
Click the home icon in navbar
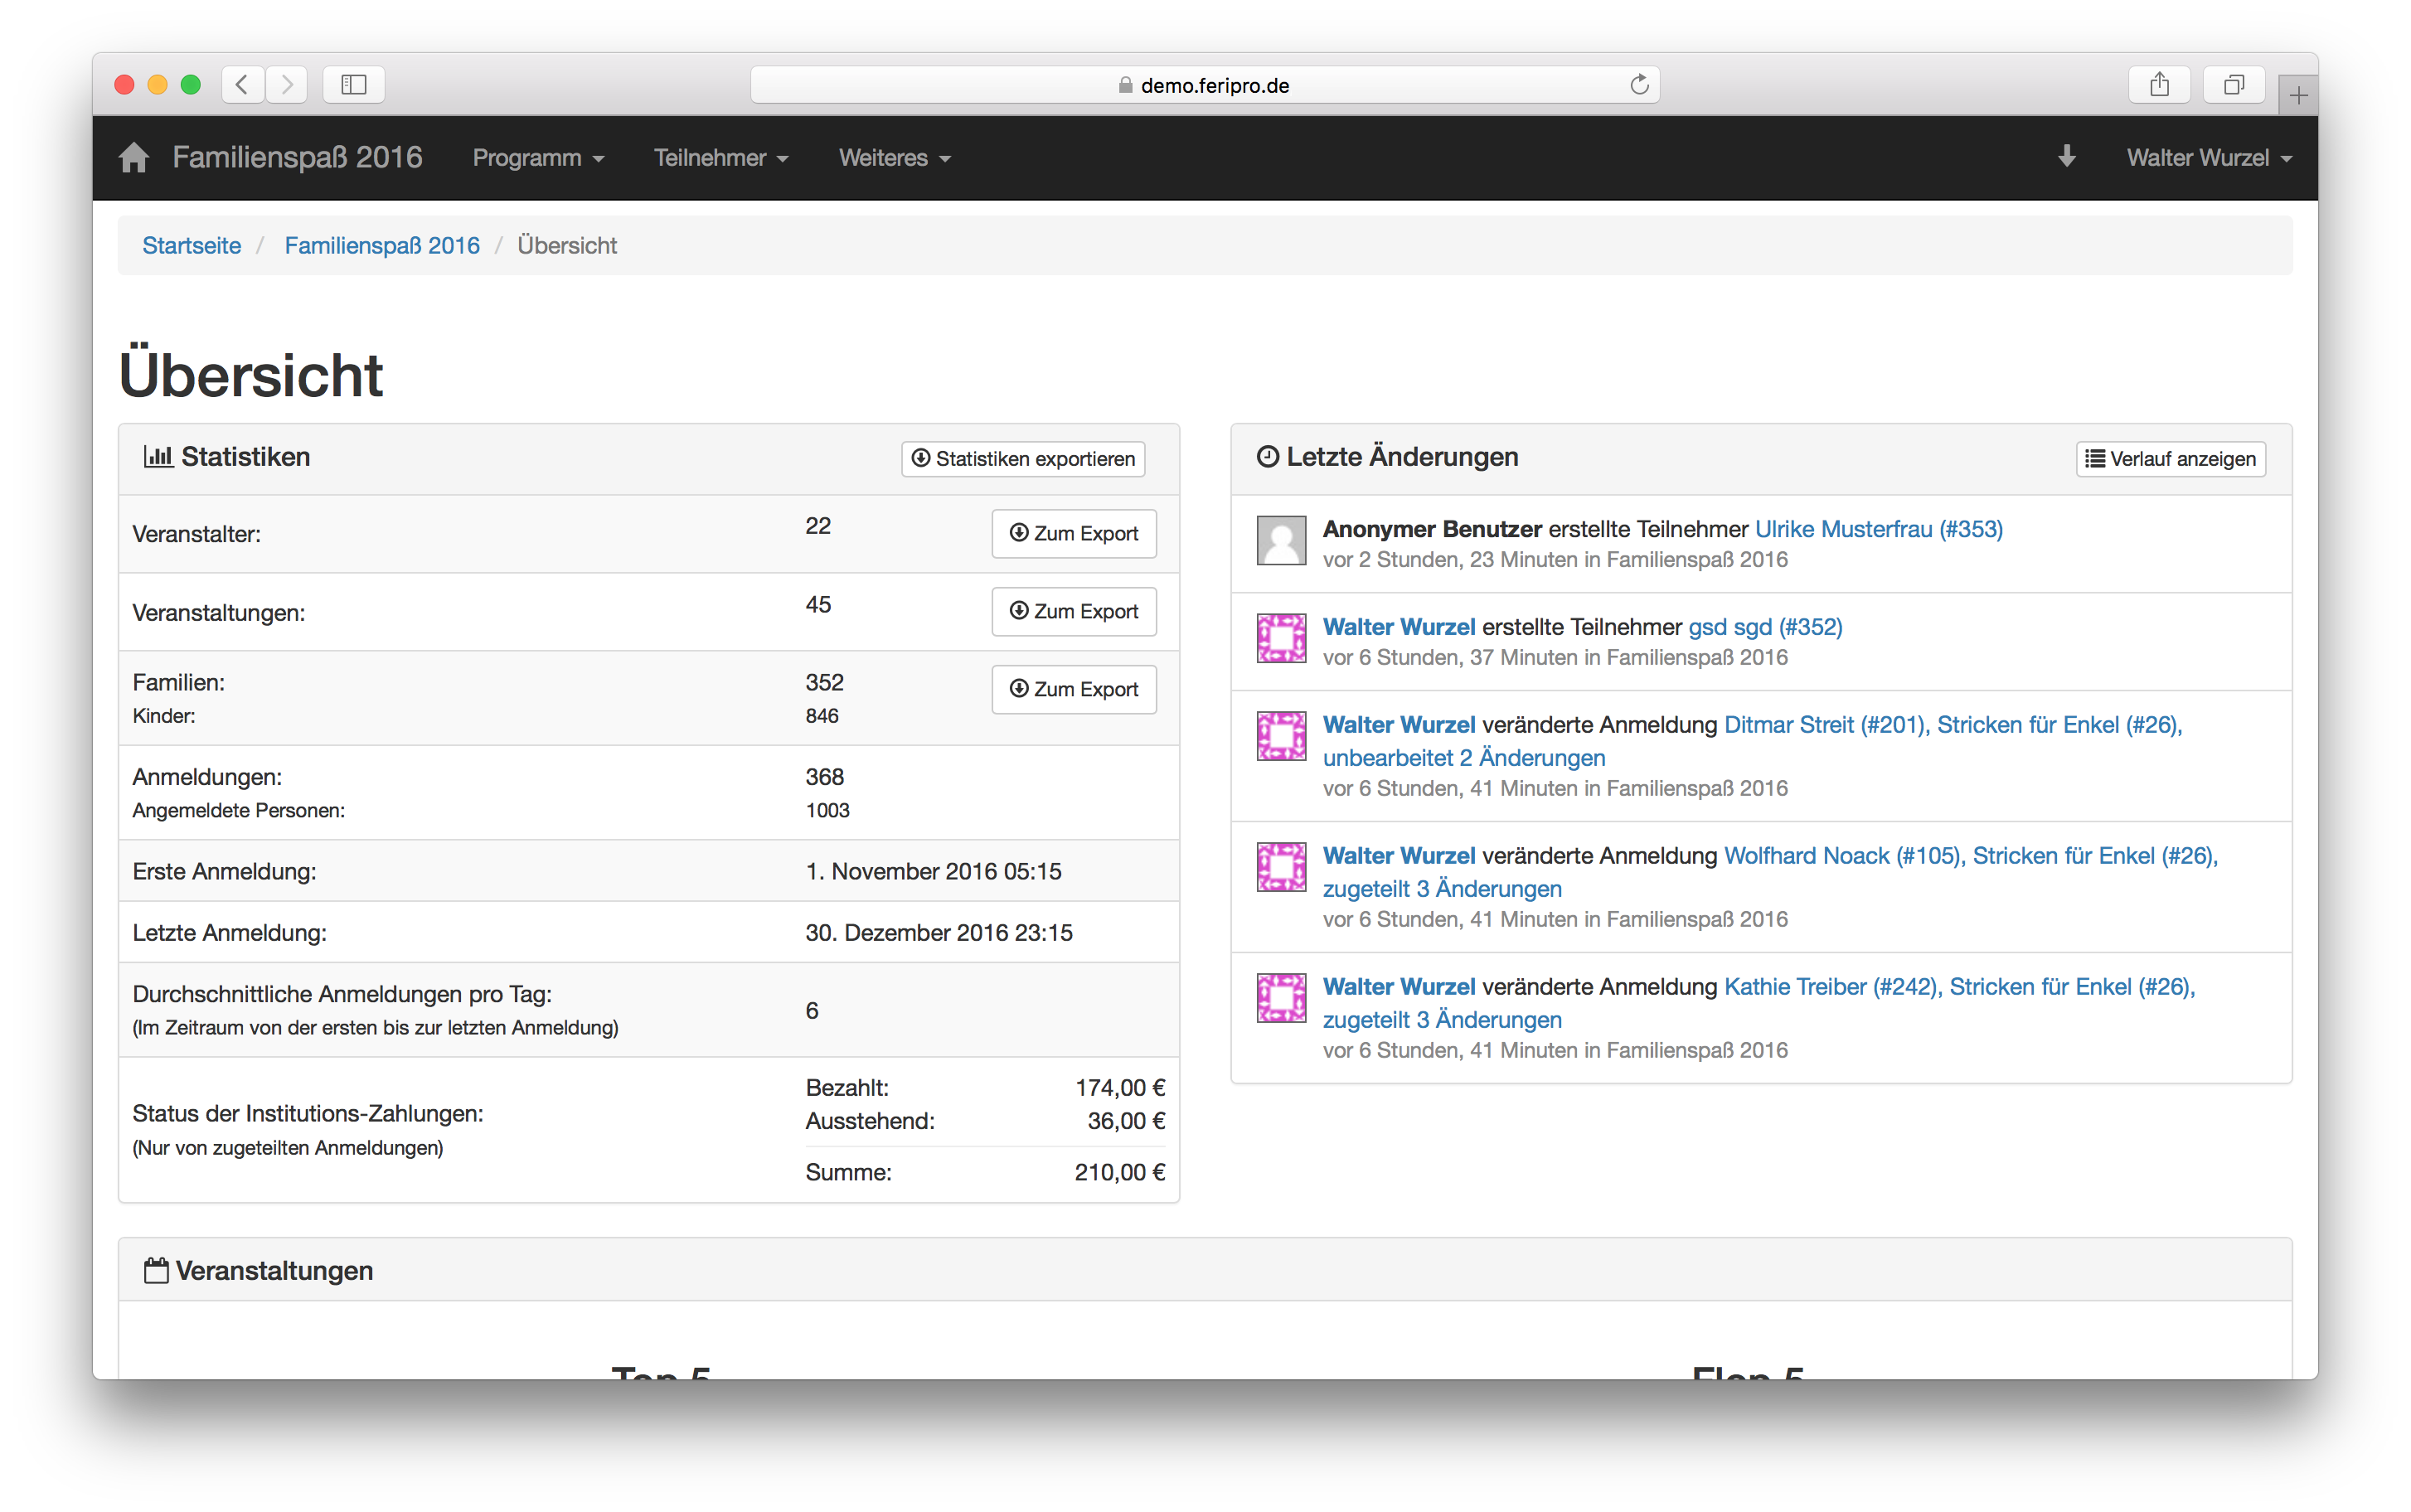click(x=133, y=158)
